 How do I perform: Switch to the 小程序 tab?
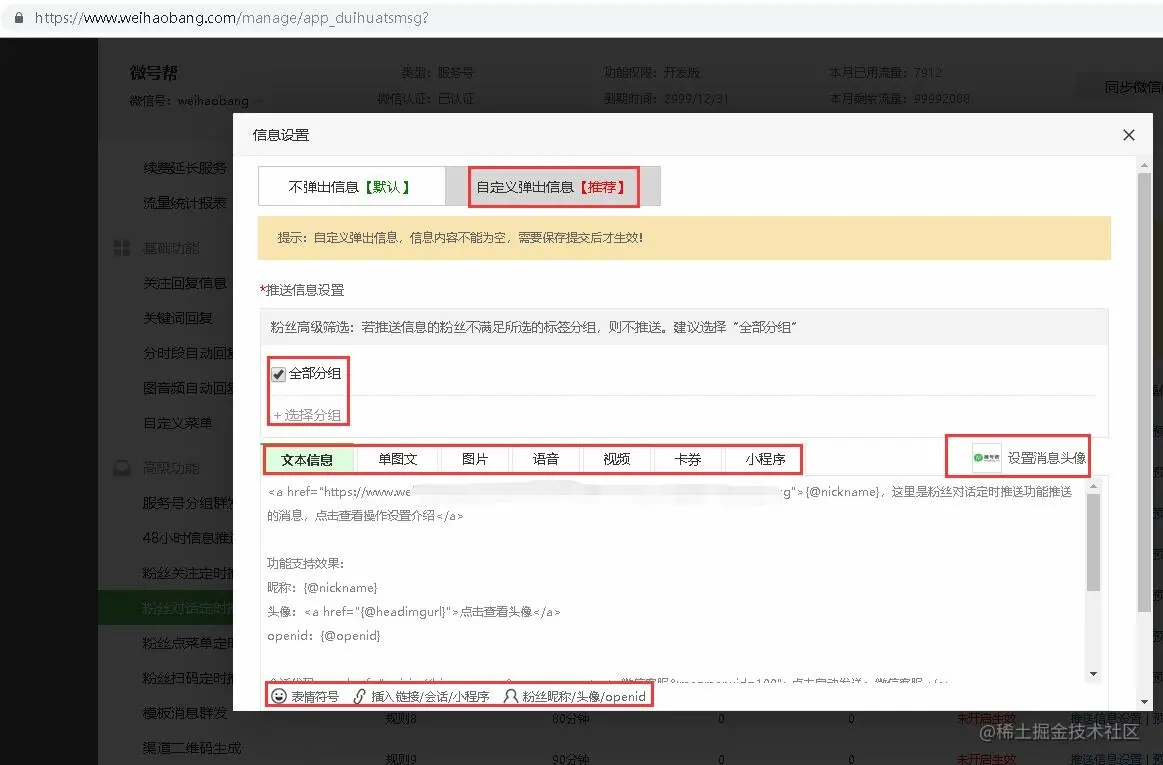pyautogui.click(x=763, y=459)
